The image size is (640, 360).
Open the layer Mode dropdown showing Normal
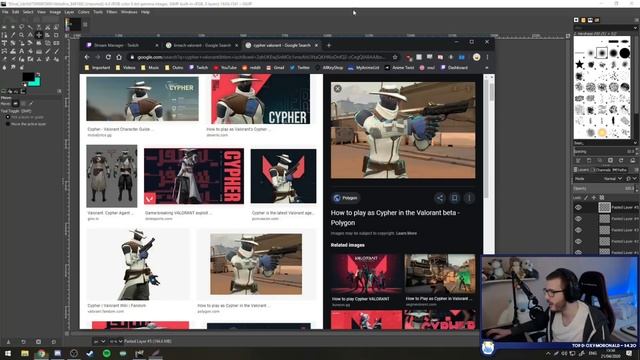point(612,179)
